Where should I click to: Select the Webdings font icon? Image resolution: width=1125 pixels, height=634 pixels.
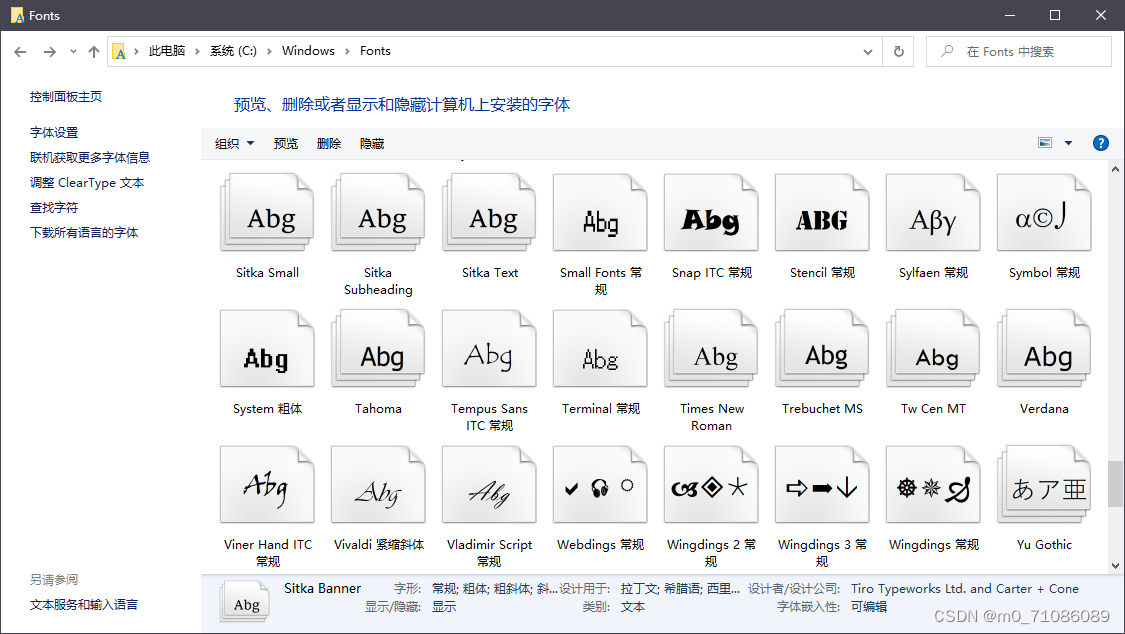click(600, 487)
